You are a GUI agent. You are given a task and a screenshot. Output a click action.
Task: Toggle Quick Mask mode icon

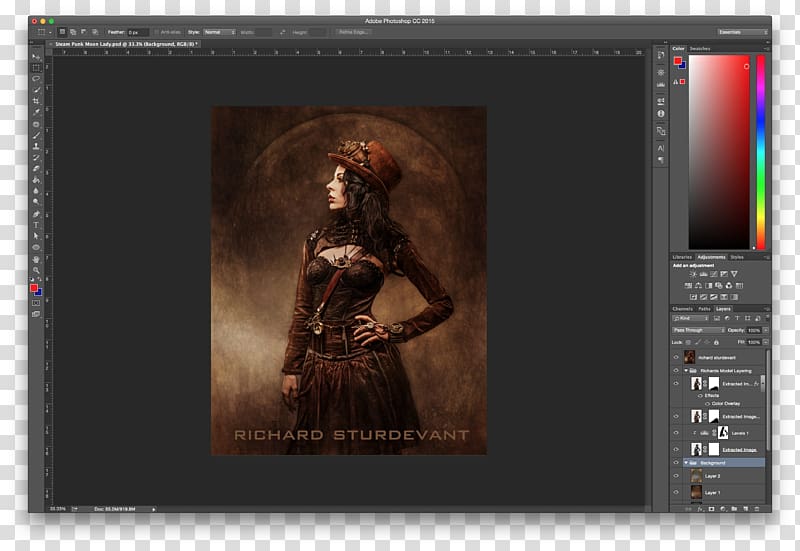tap(36, 303)
